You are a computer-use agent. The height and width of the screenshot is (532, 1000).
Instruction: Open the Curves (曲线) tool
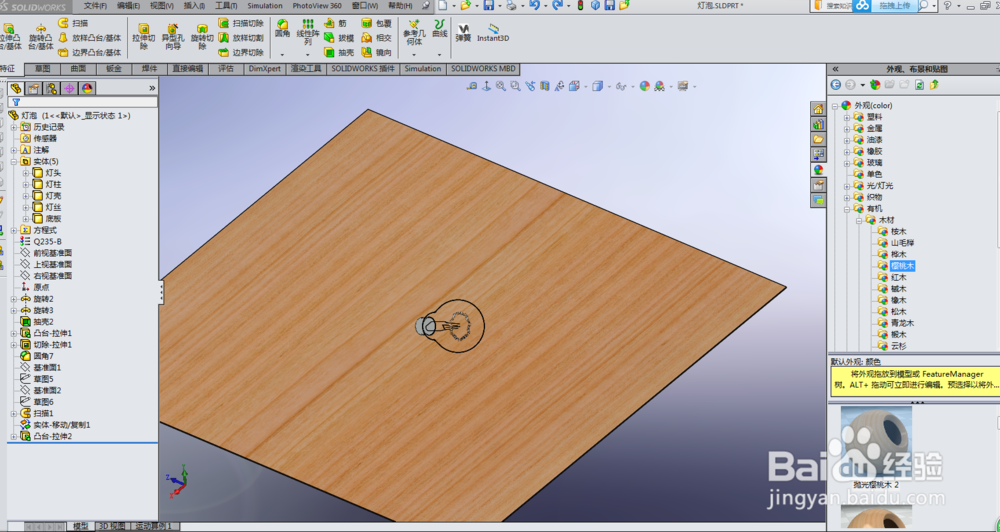tap(439, 28)
